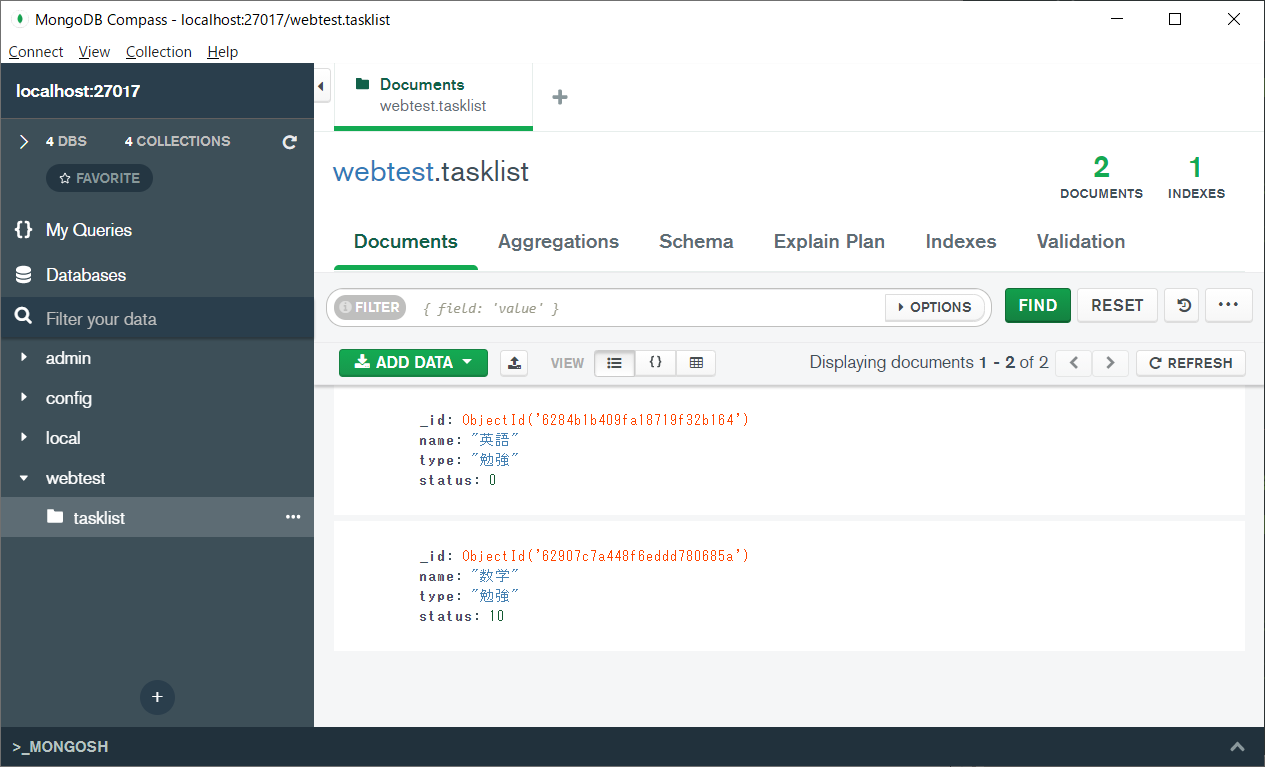Open the View menu
Image resolution: width=1265 pixels, height=767 pixels.
(x=94, y=52)
